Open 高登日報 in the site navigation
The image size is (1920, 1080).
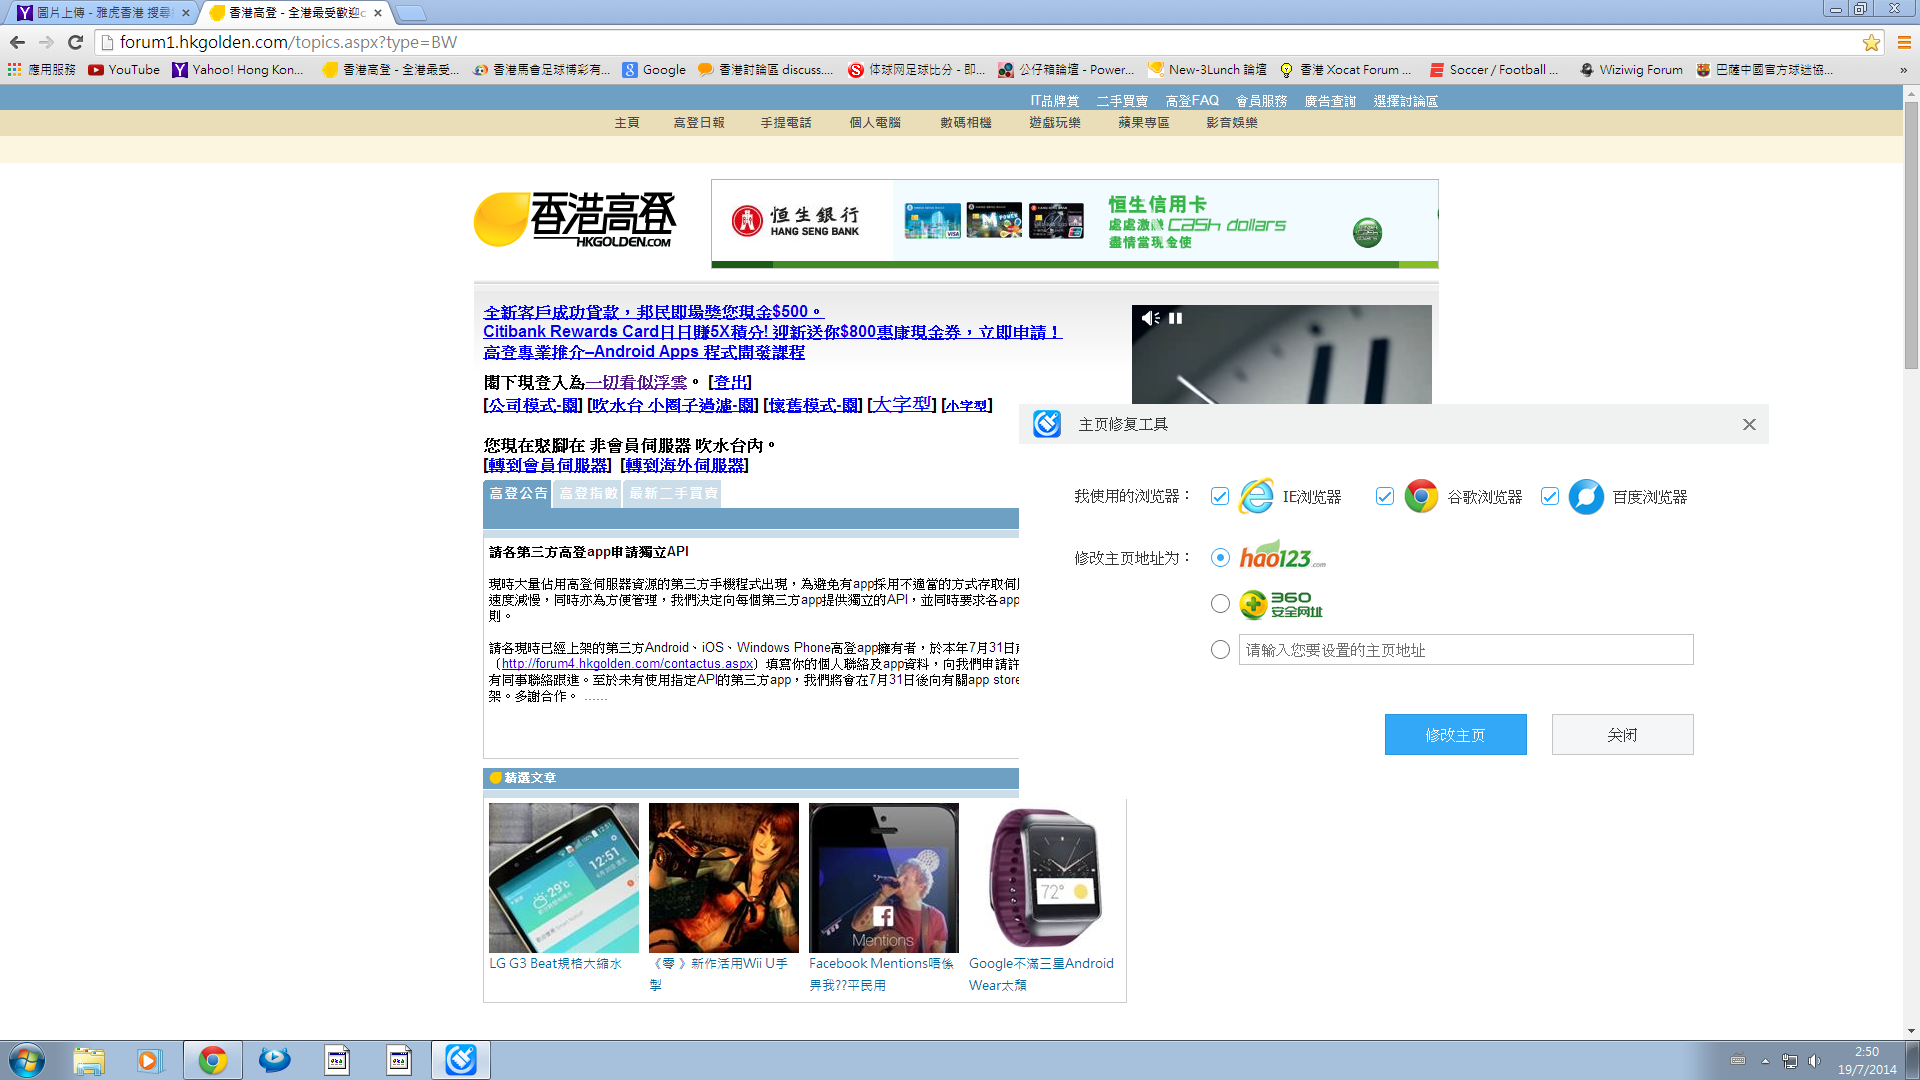(698, 122)
